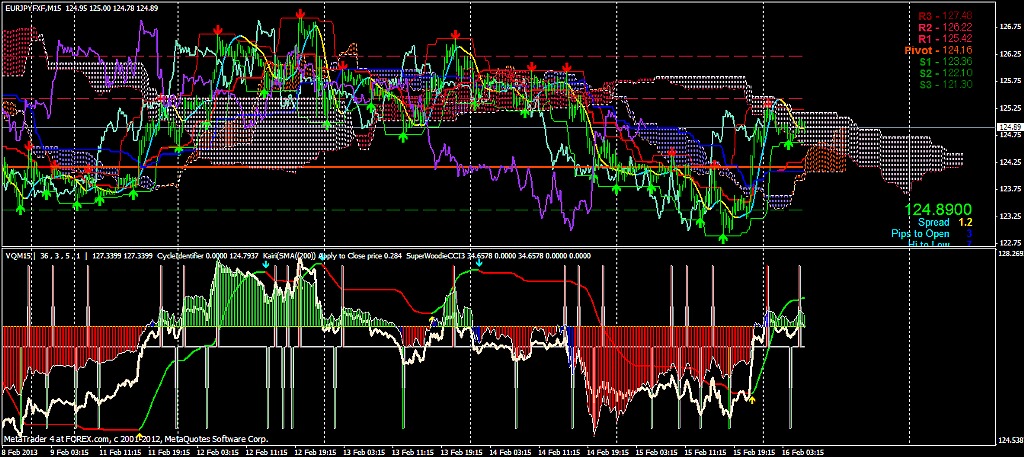
Task: Click the 126.75 level on the price scale
Action: click(1008, 29)
